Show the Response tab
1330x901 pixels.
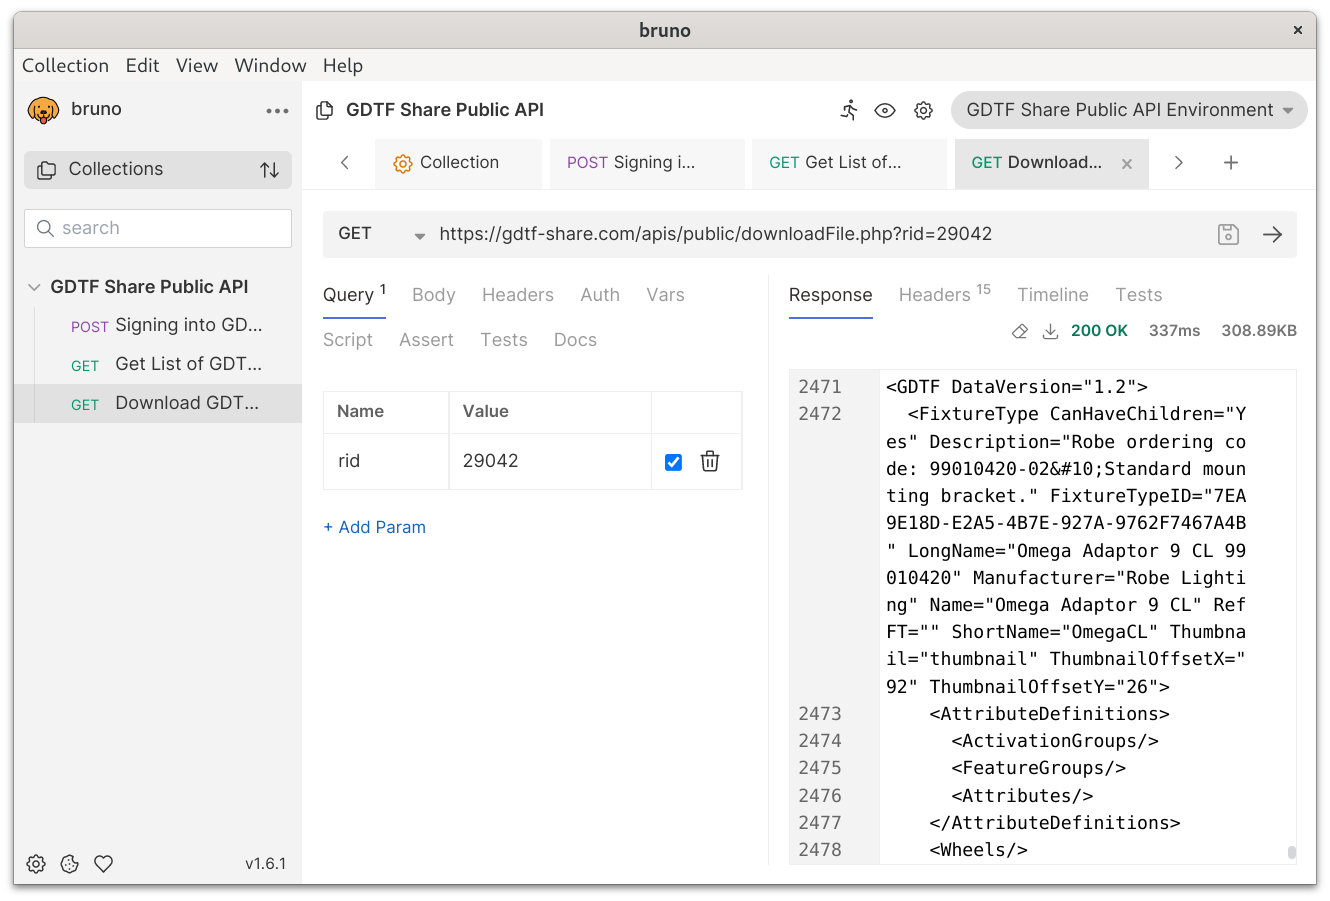click(x=831, y=295)
